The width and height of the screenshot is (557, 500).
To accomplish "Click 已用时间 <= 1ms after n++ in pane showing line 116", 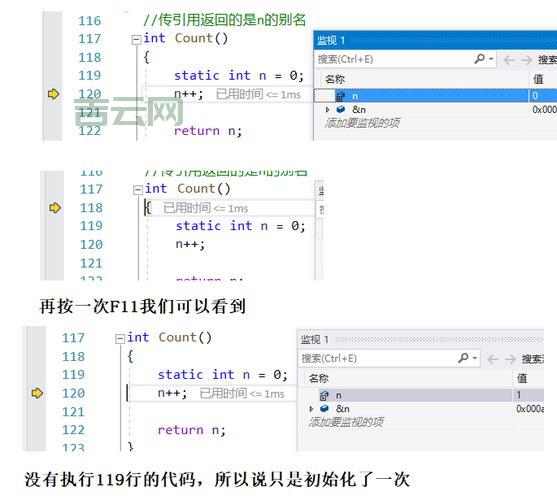I will coord(258,94).
